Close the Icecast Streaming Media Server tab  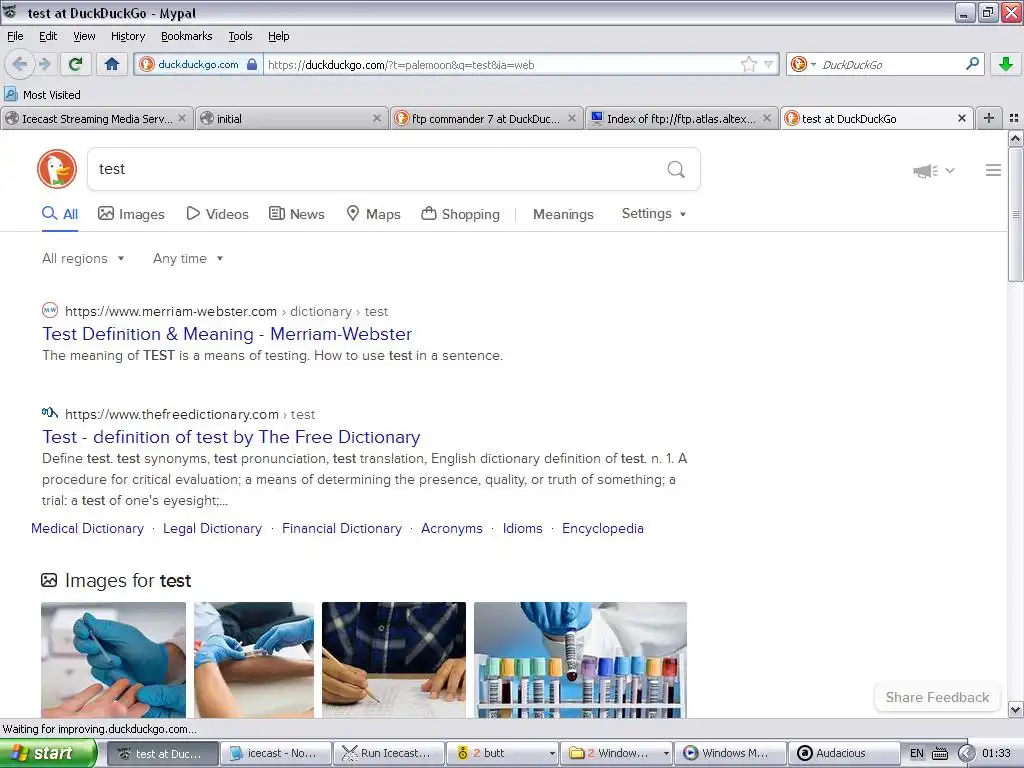pos(182,118)
